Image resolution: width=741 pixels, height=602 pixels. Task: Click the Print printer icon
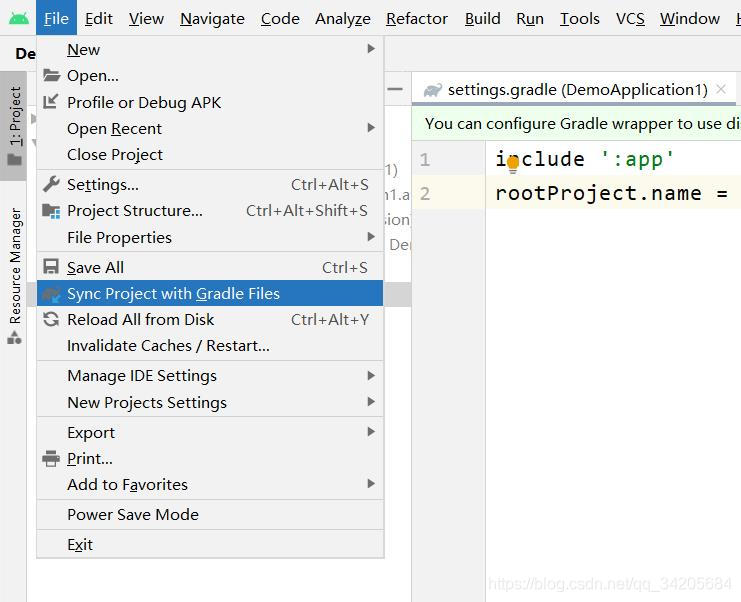click(51, 458)
